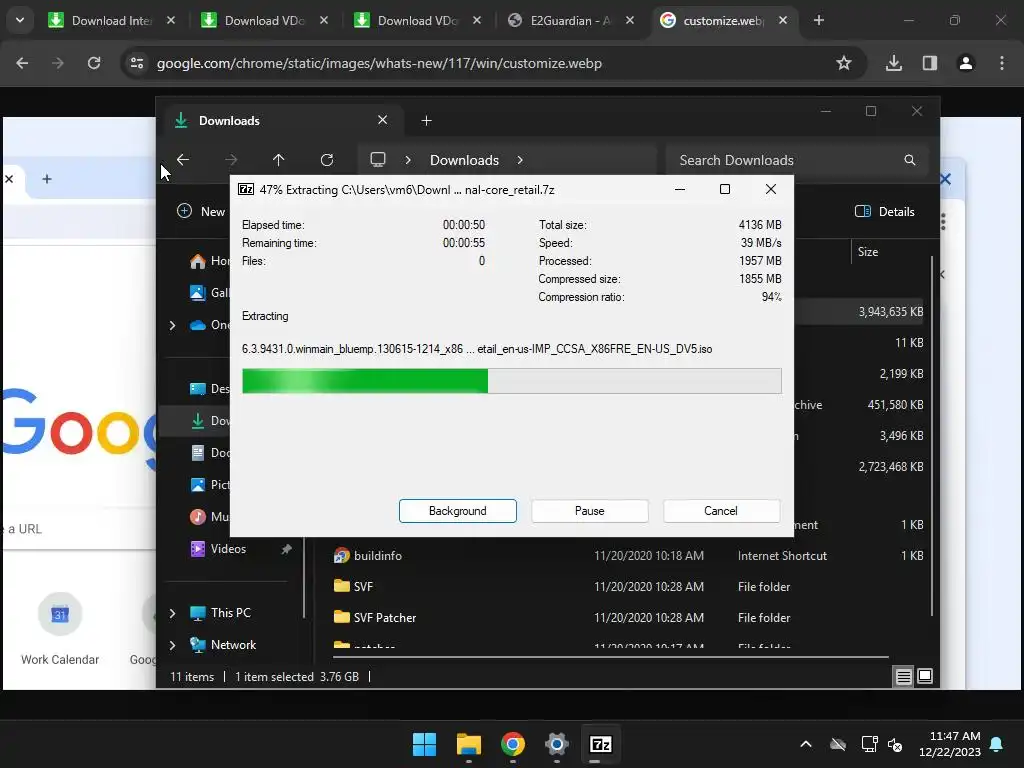Expand the OneDrive node in sidebar
This screenshot has height=768, width=1024.
point(172,325)
